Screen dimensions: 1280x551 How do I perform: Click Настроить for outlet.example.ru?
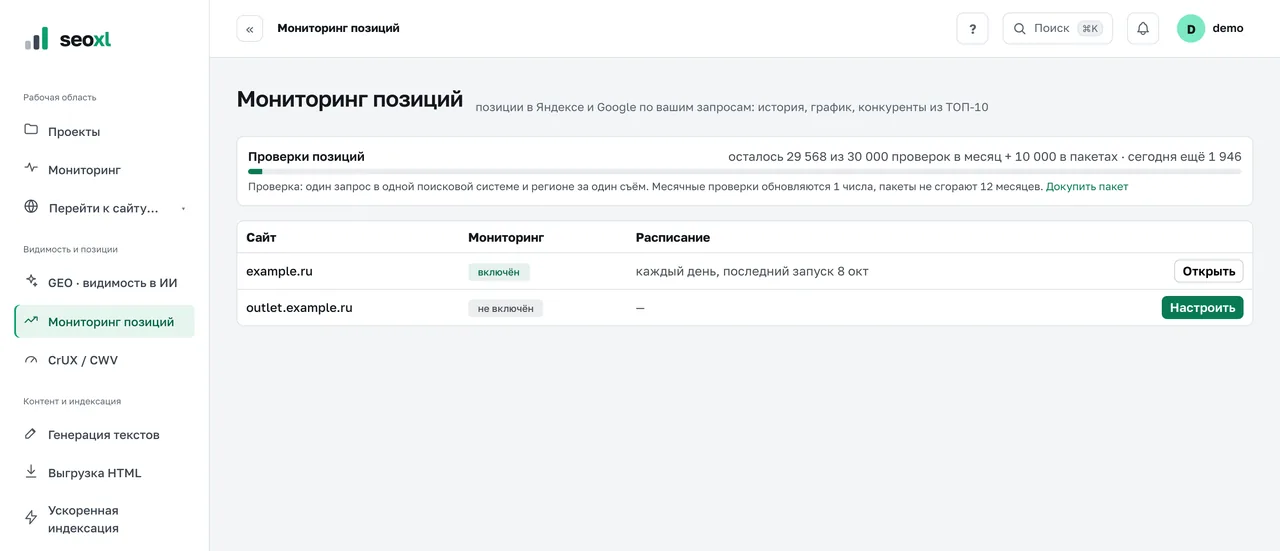tap(1202, 307)
